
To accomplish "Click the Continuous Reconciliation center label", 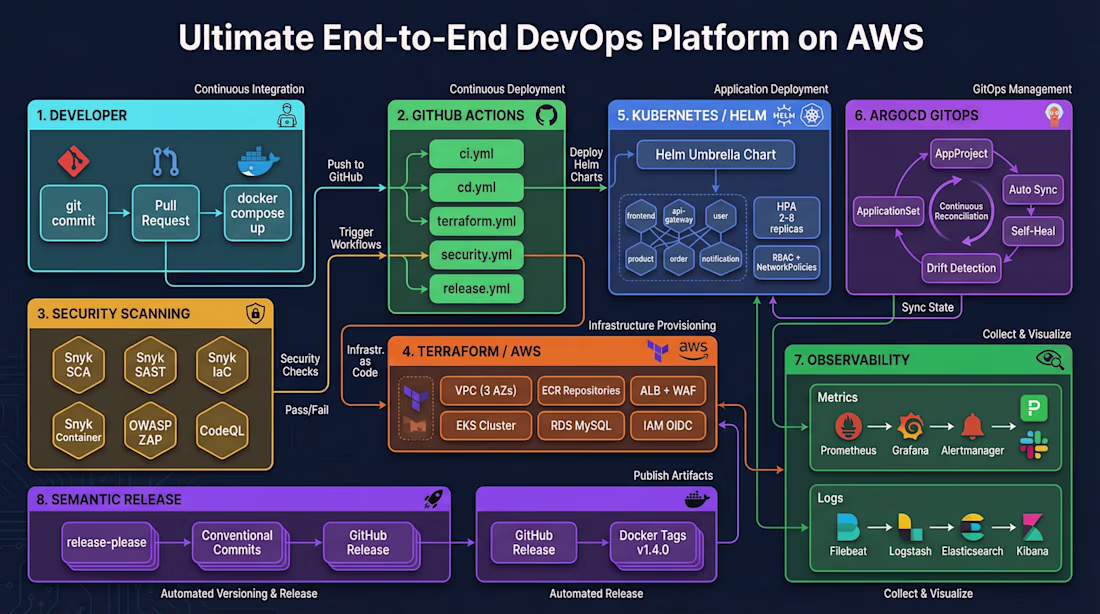I will pos(961,211).
